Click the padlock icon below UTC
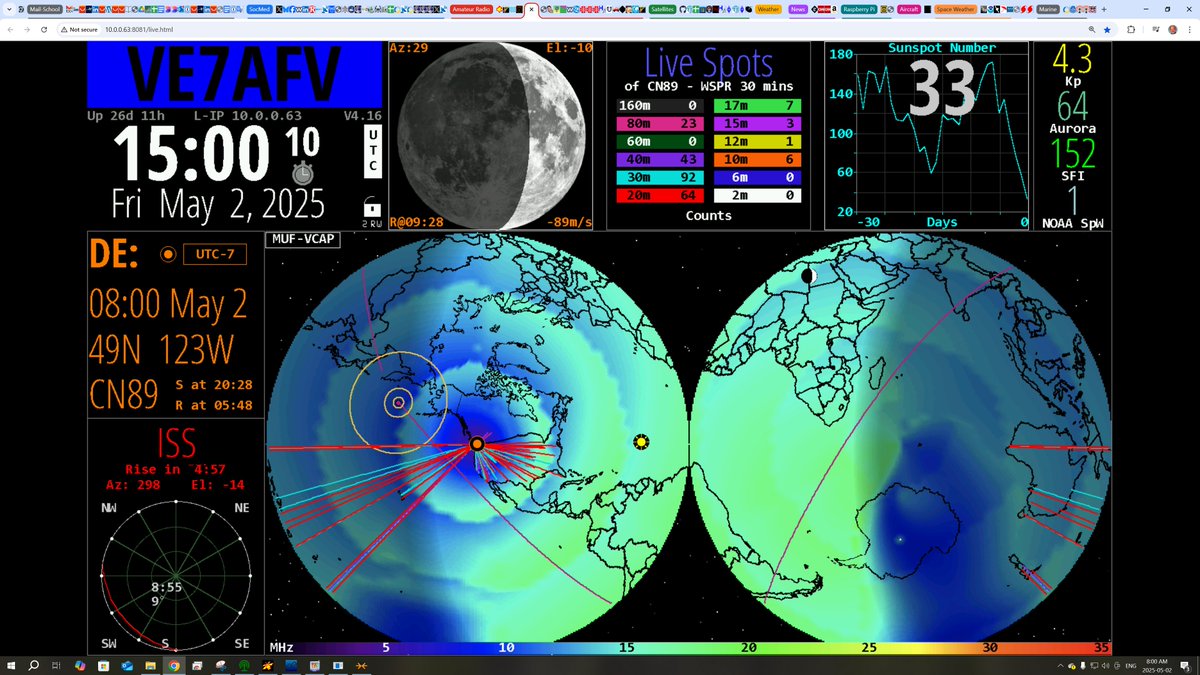Image resolution: width=1200 pixels, height=675 pixels. (x=371, y=206)
